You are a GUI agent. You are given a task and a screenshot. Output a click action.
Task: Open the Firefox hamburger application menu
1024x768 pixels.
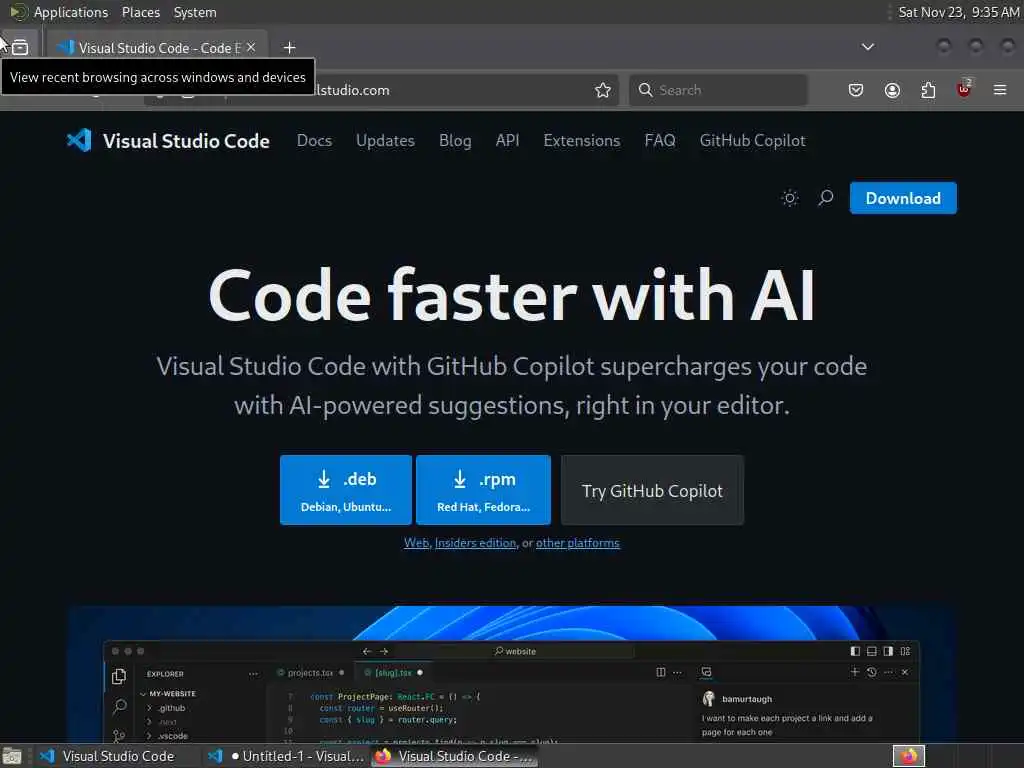(1000, 90)
